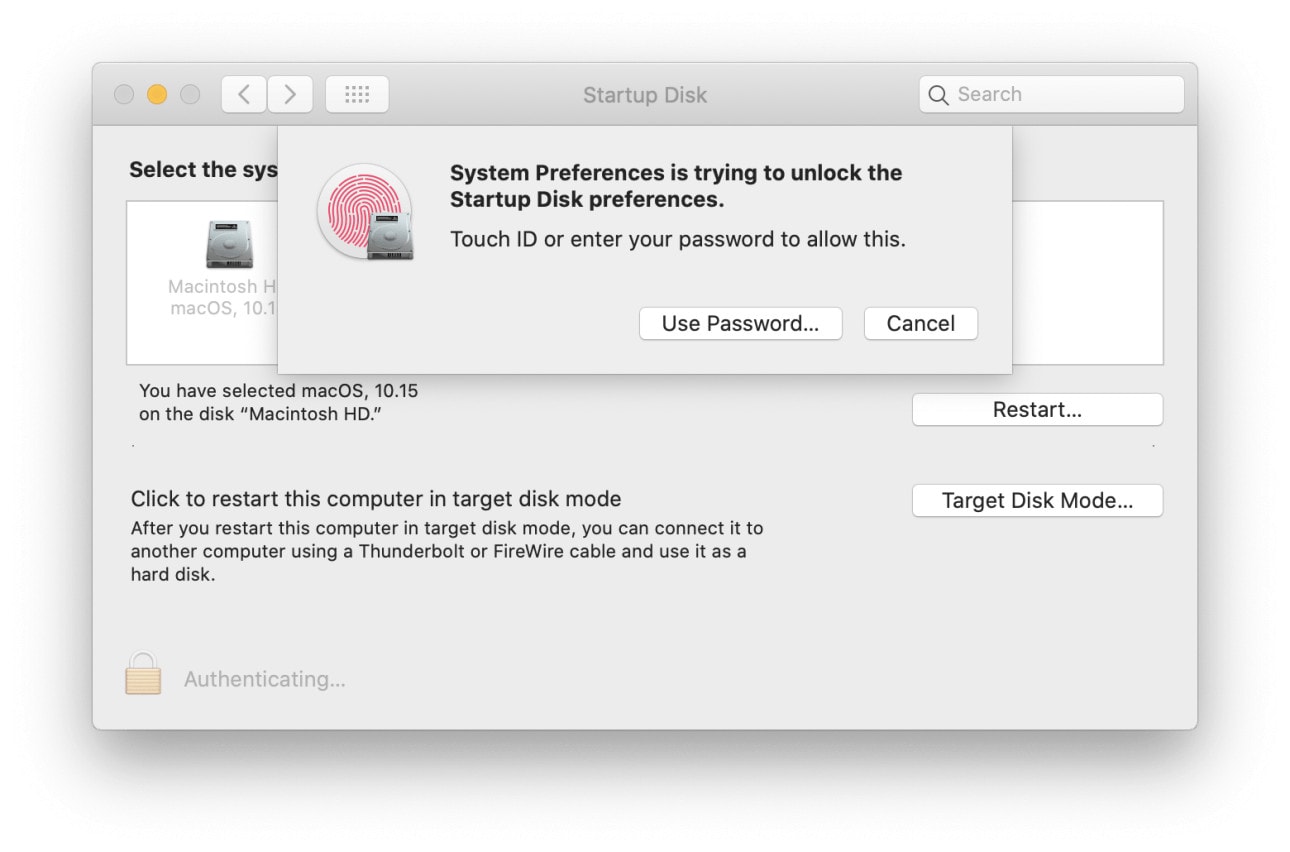Go forward using the right chevron
Screen dimensions: 1290x852
pyautogui.click(x=290, y=95)
